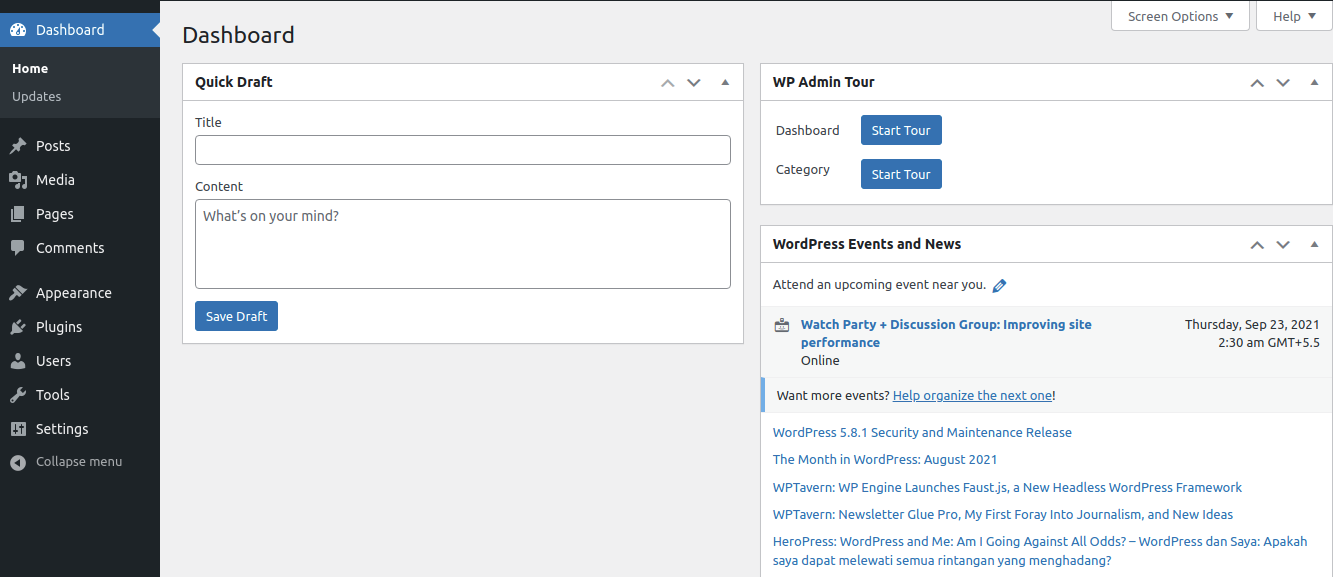
Task: Open the Posts menu pin icon
Action: click(x=18, y=146)
